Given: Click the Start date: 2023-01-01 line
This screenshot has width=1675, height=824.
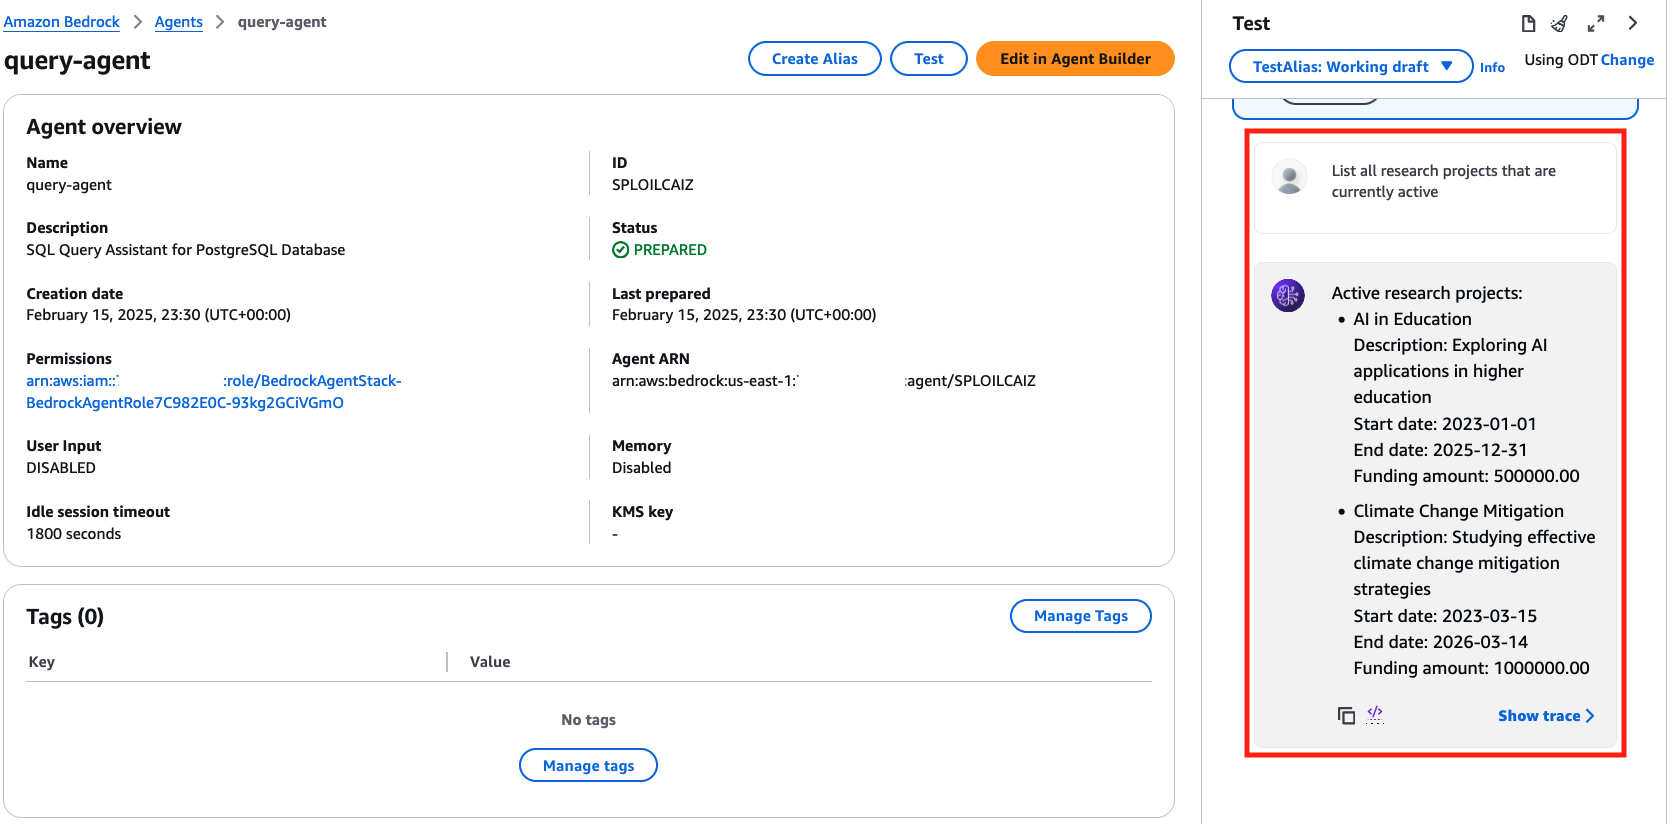Looking at the screenshot, I should coord(1445,424).
